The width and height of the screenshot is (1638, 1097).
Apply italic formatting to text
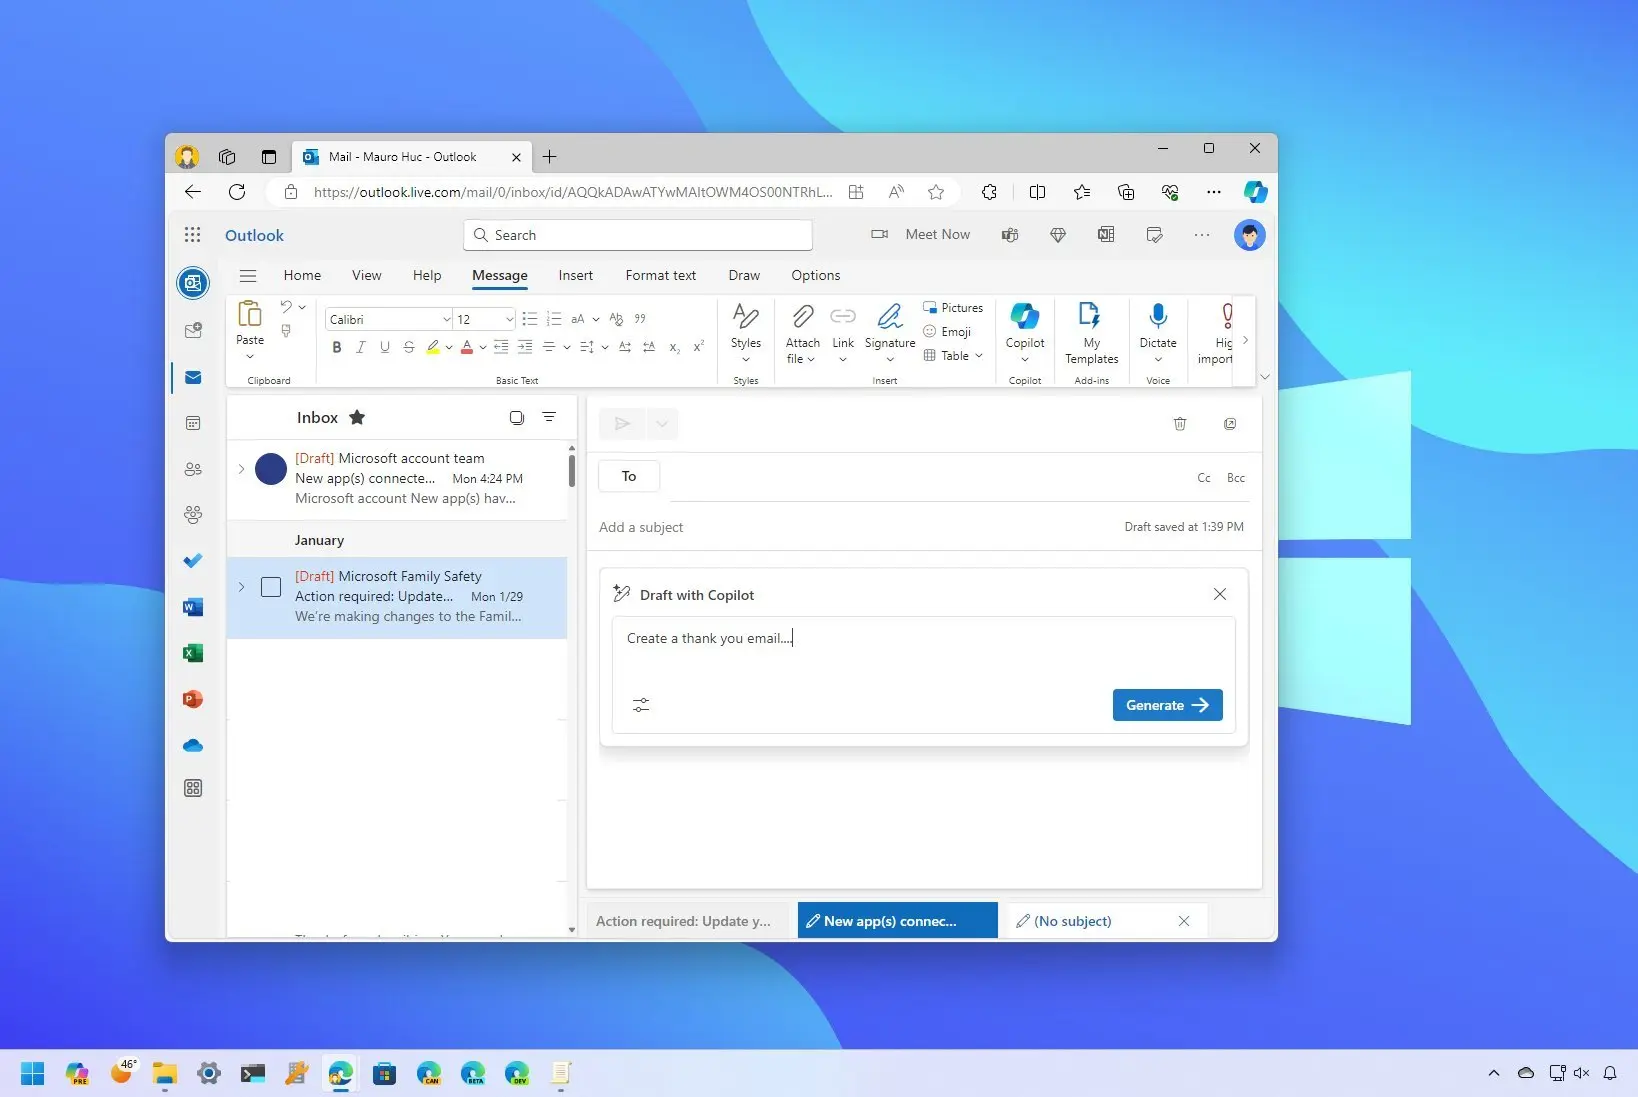point(361,347)
